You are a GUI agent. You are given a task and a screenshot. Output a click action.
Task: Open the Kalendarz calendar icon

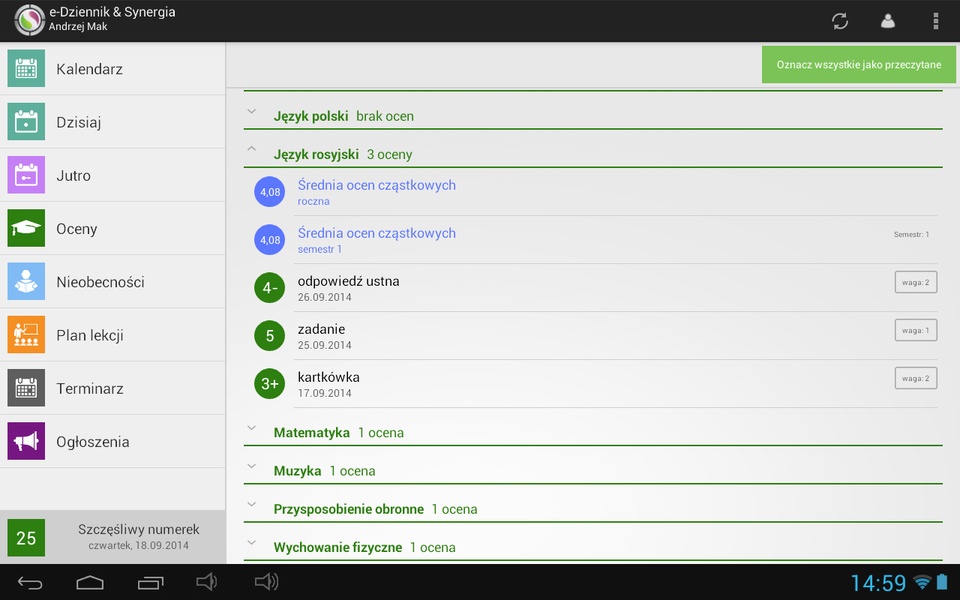[x=26, y=68]
